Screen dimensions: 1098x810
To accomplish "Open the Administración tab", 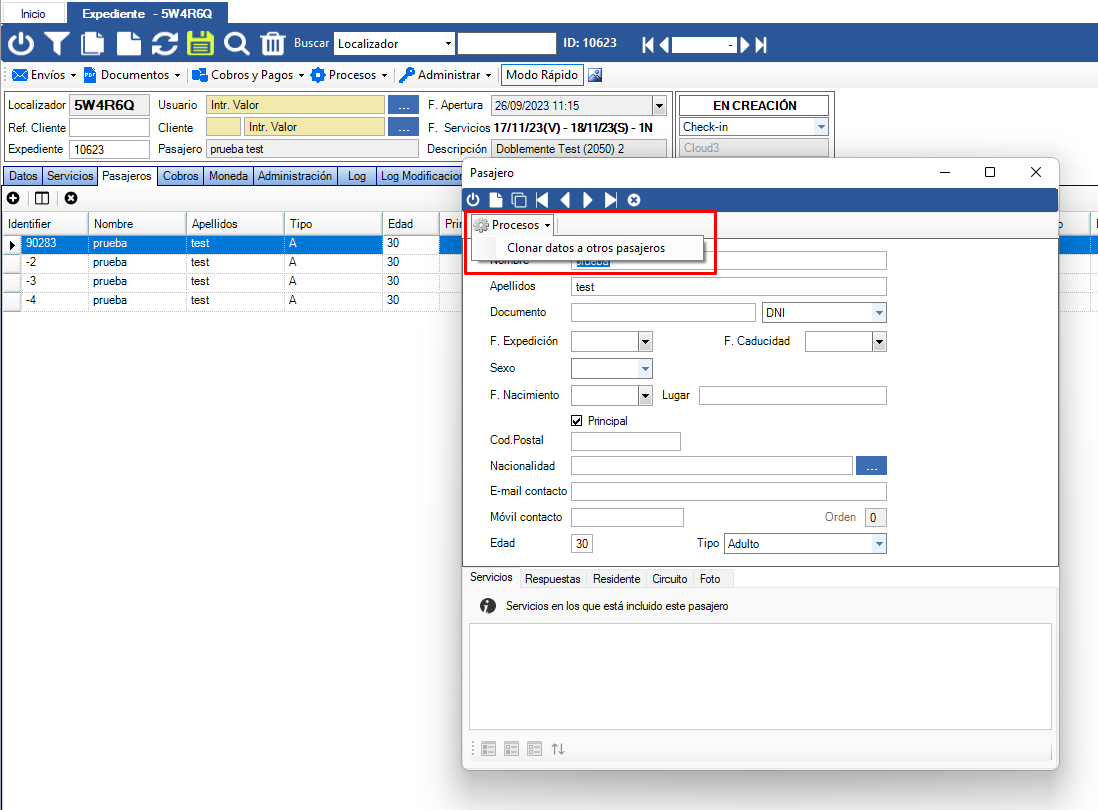I will click(x=295, y=176).
